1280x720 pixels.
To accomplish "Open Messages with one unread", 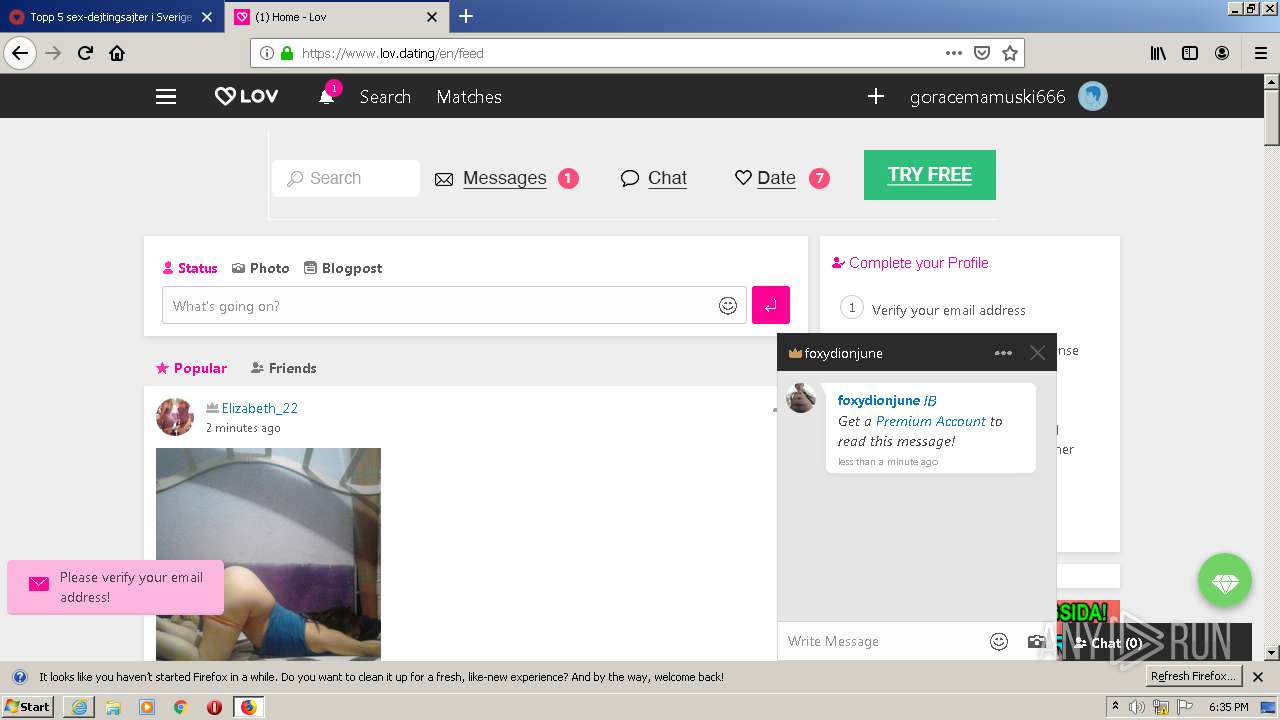I will tap(506, 178).
